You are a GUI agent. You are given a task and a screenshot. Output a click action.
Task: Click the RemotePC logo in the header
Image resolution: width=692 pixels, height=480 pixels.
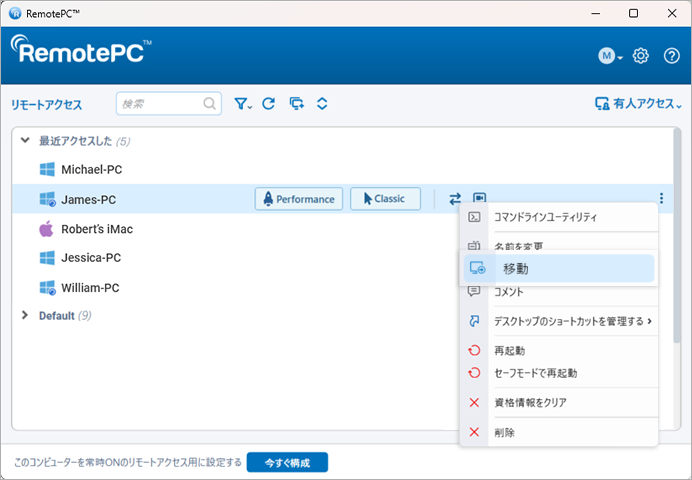click(x=81, y=49)
